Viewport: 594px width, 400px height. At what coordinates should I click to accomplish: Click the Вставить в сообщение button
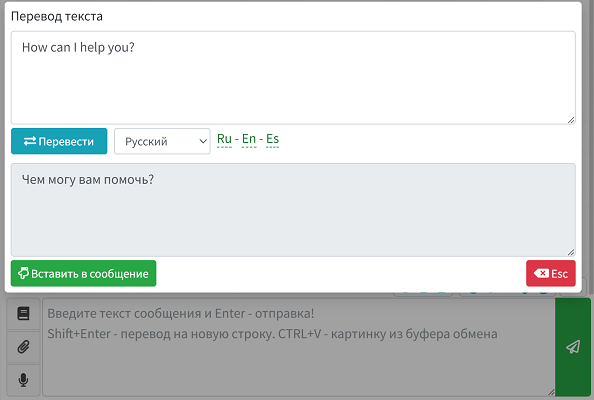coord(83,273)
